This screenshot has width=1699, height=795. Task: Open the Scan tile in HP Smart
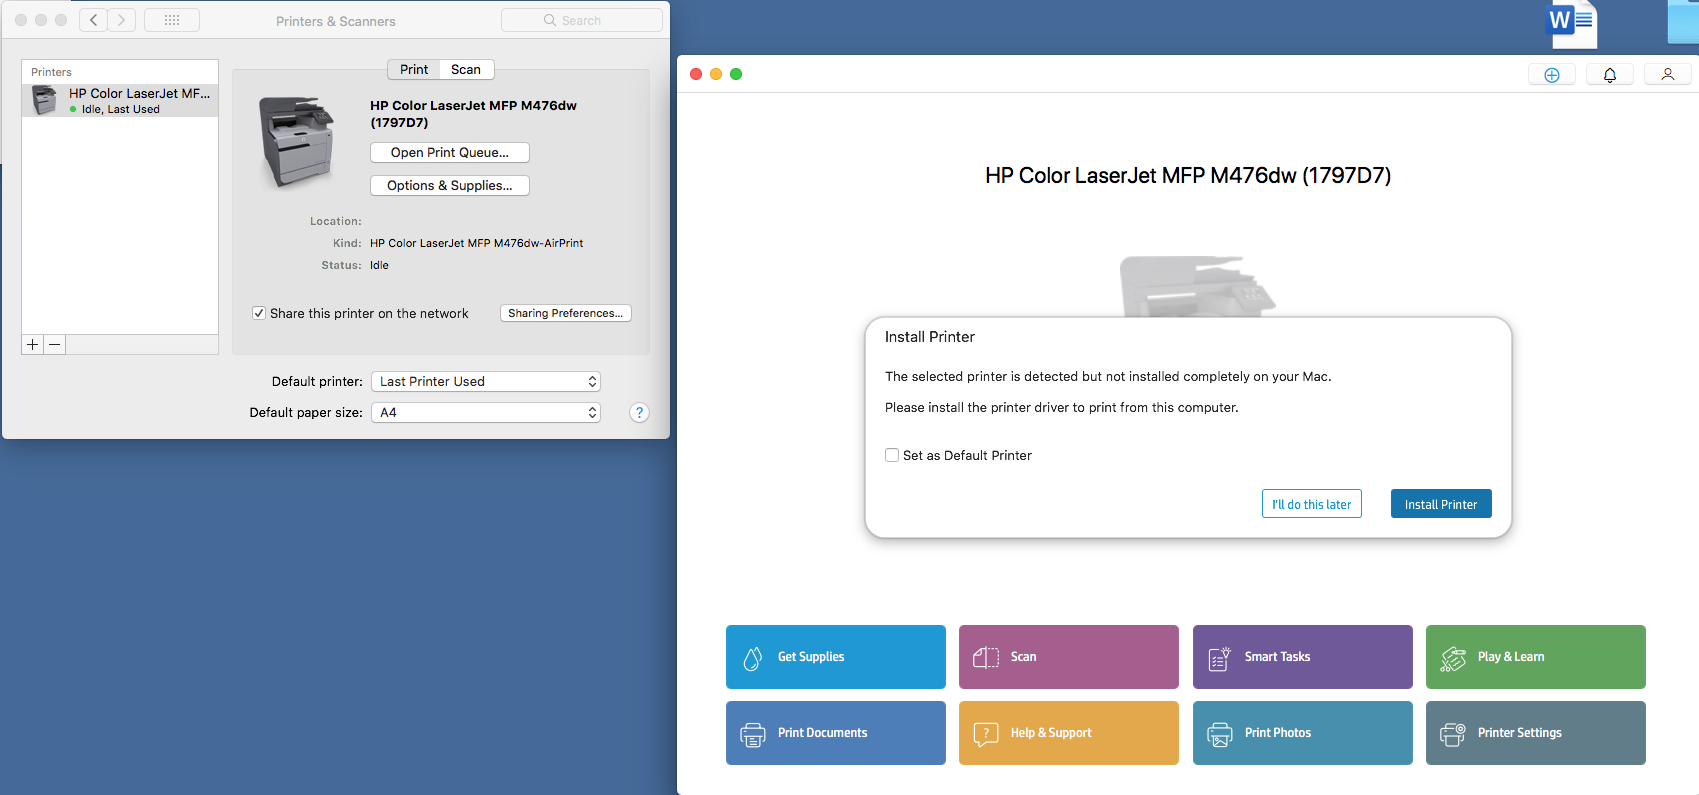[x=1069, y=657]
